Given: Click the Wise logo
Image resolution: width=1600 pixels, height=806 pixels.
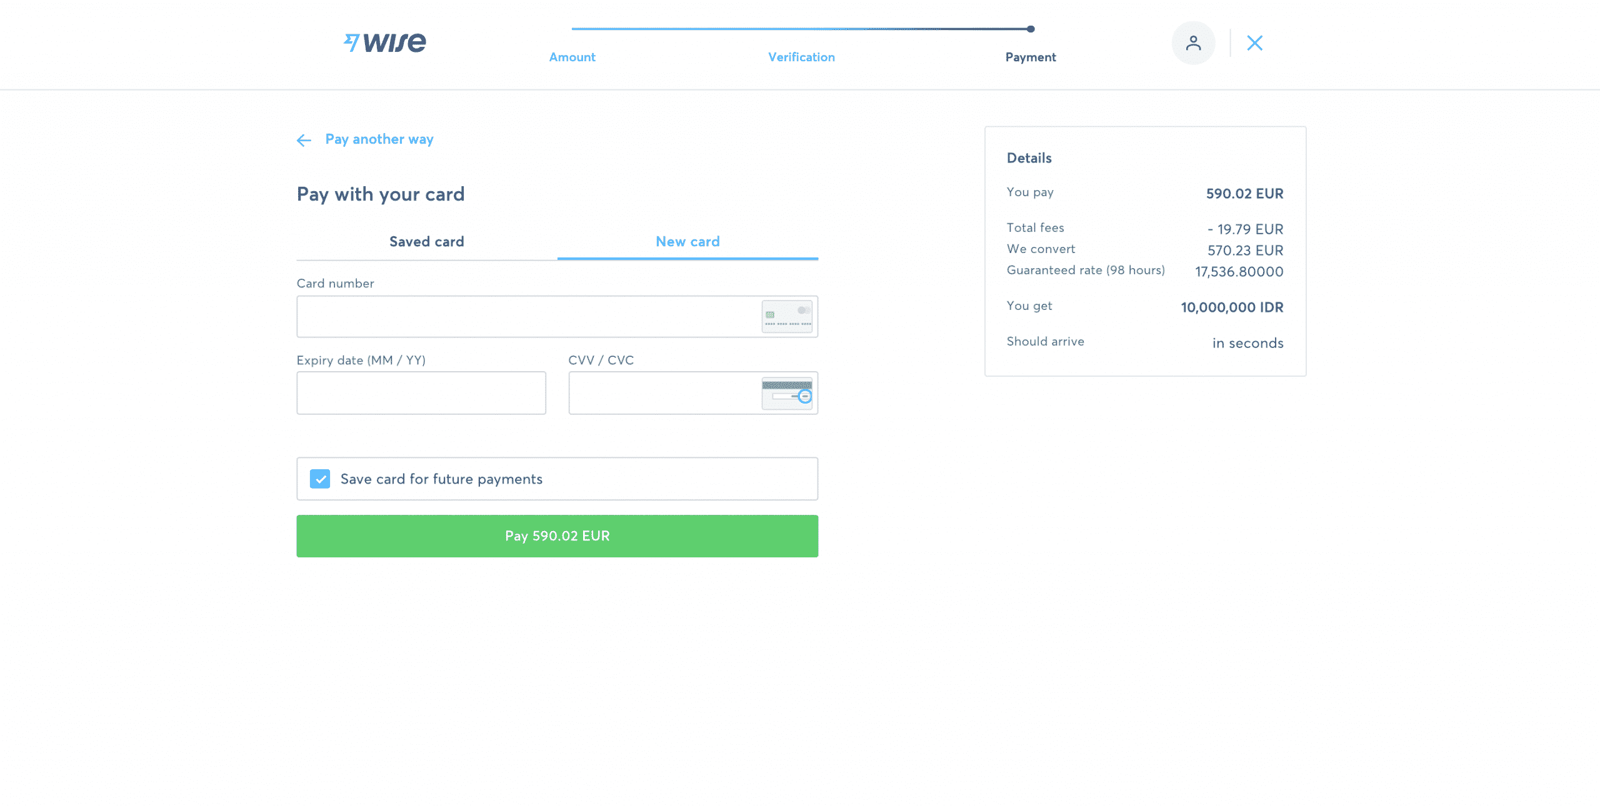Looking at the screenshot, I should point(385,42).
